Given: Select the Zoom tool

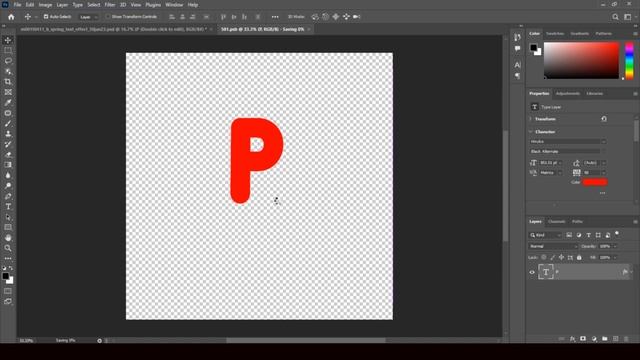Looking at the screenshot, I should (8, 248).
